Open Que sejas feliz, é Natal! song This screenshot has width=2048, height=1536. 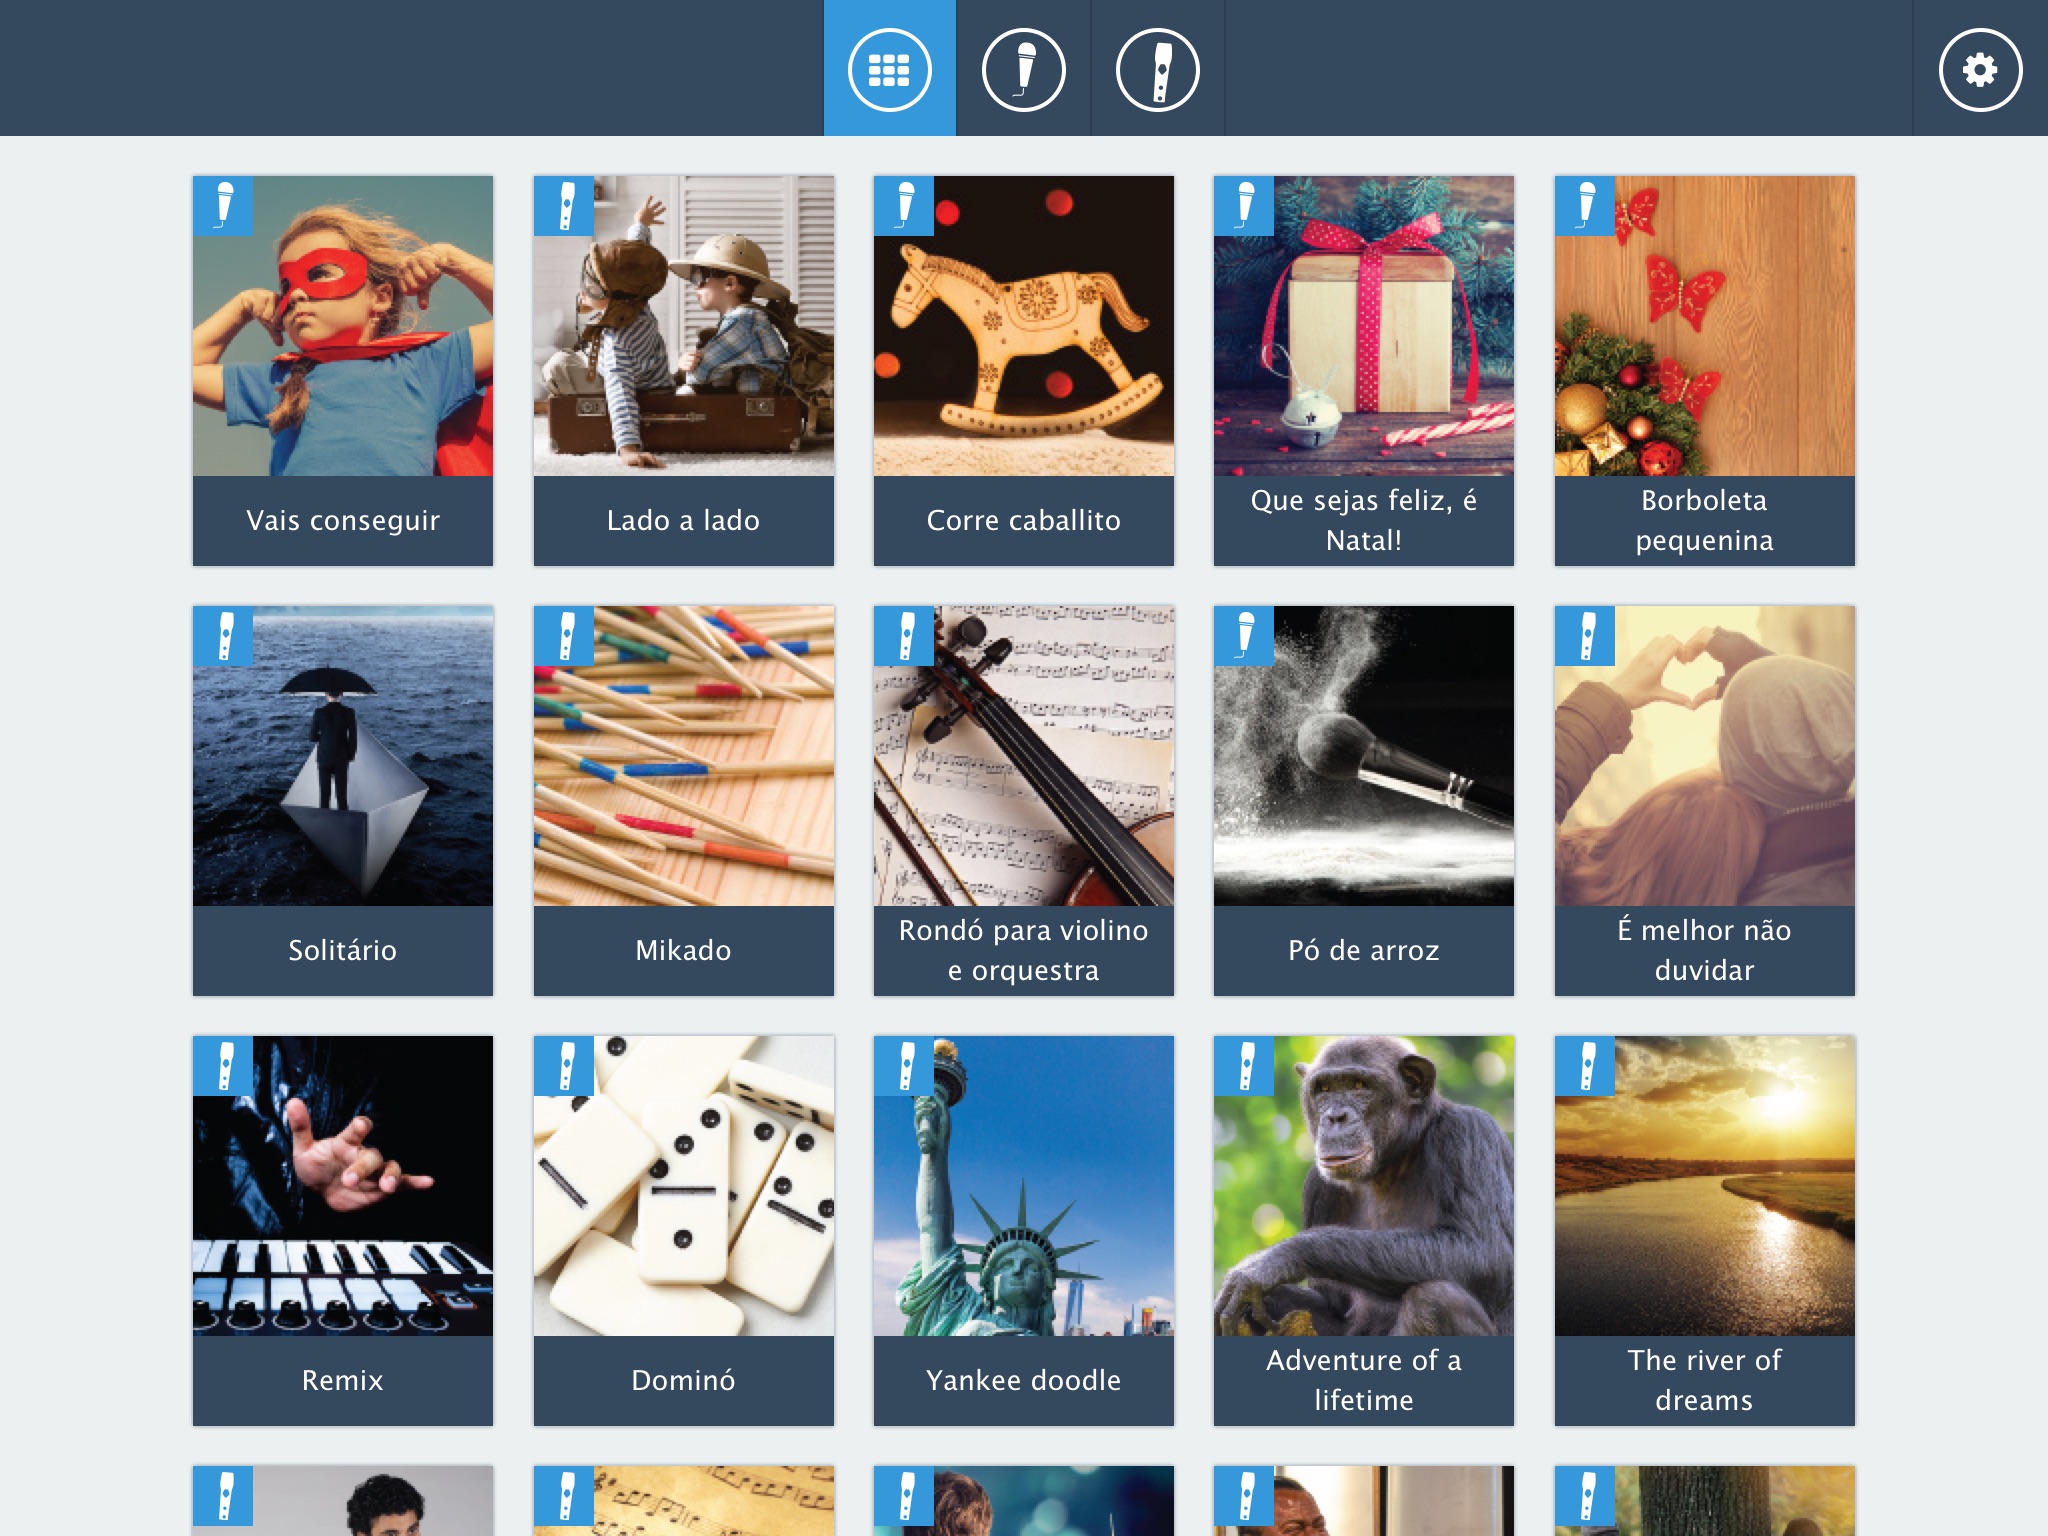1364,371
